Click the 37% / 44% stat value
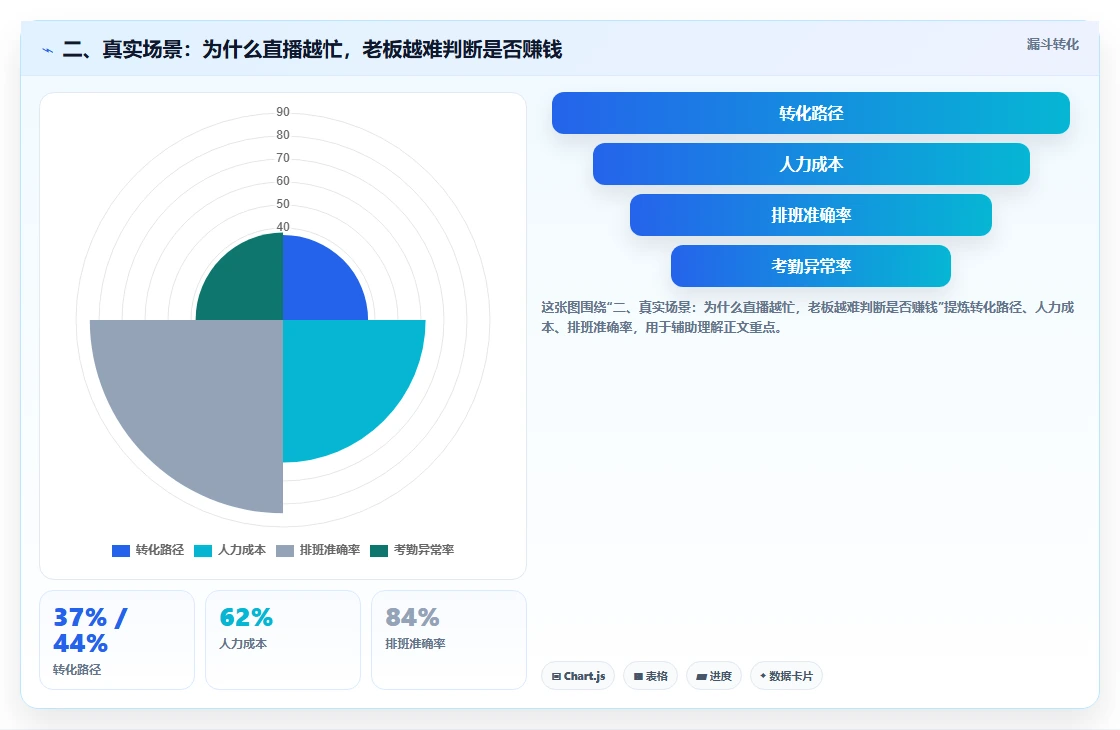Image resolution: width=1120 pixels, height=730 pixels. point(90,630)
